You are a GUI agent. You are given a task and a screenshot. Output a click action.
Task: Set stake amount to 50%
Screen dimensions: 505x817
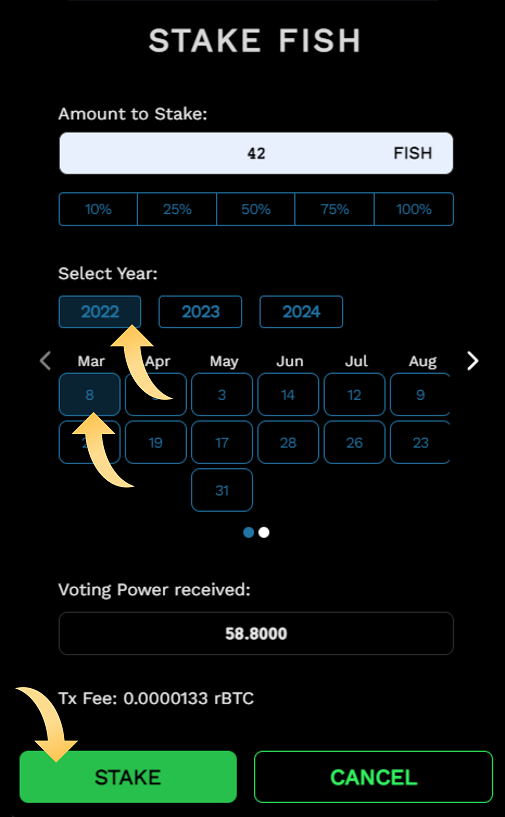point(255,209)
